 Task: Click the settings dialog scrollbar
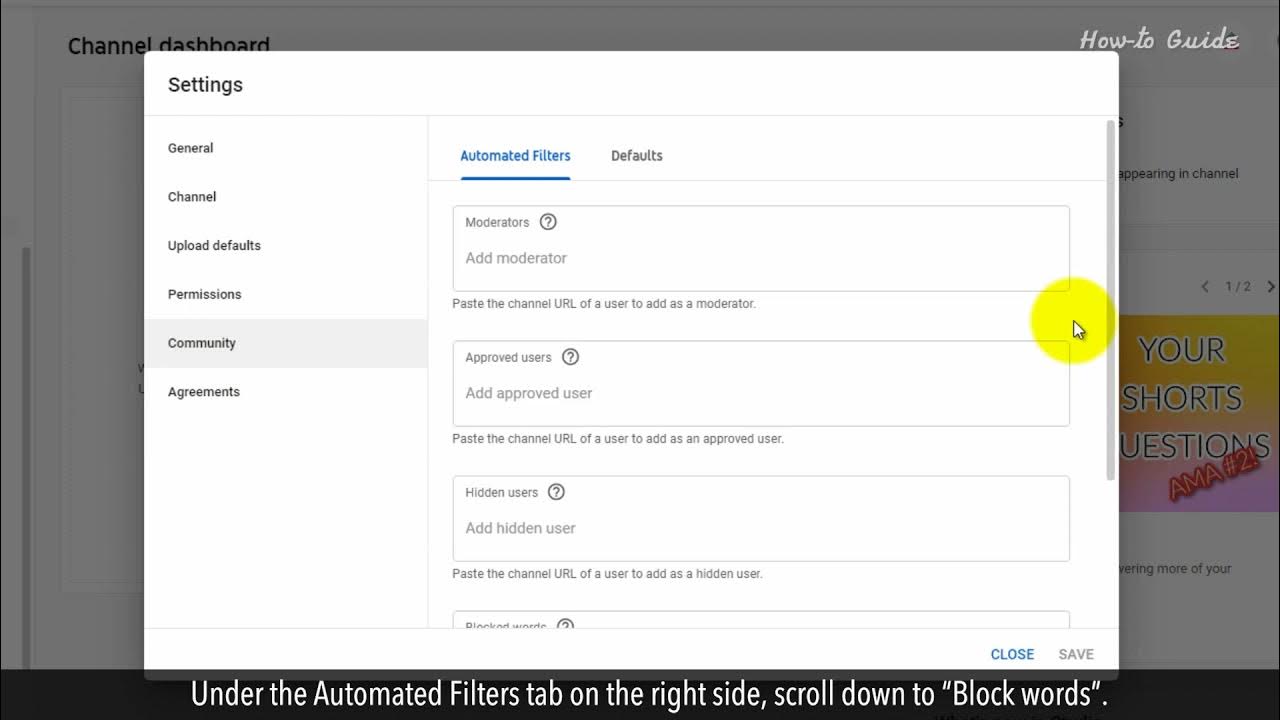(1110, 300)
